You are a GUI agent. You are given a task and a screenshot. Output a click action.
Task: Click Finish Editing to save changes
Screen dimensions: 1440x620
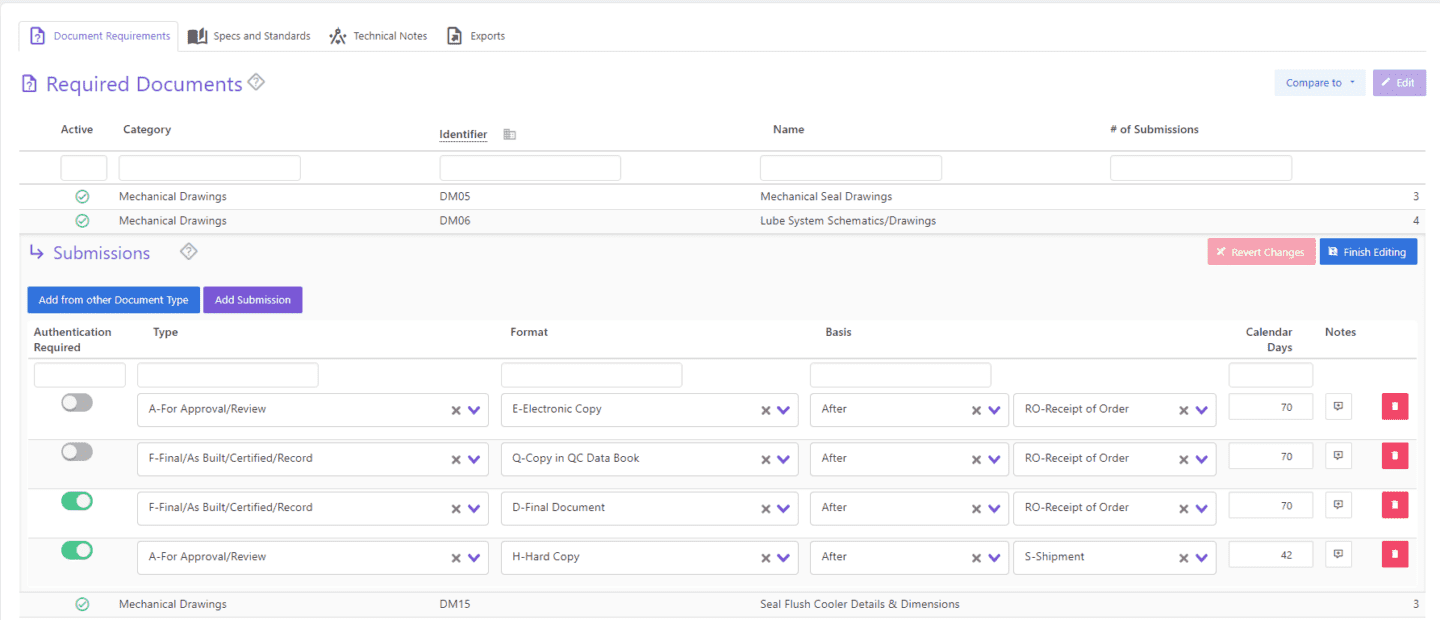coord(1368,251)
